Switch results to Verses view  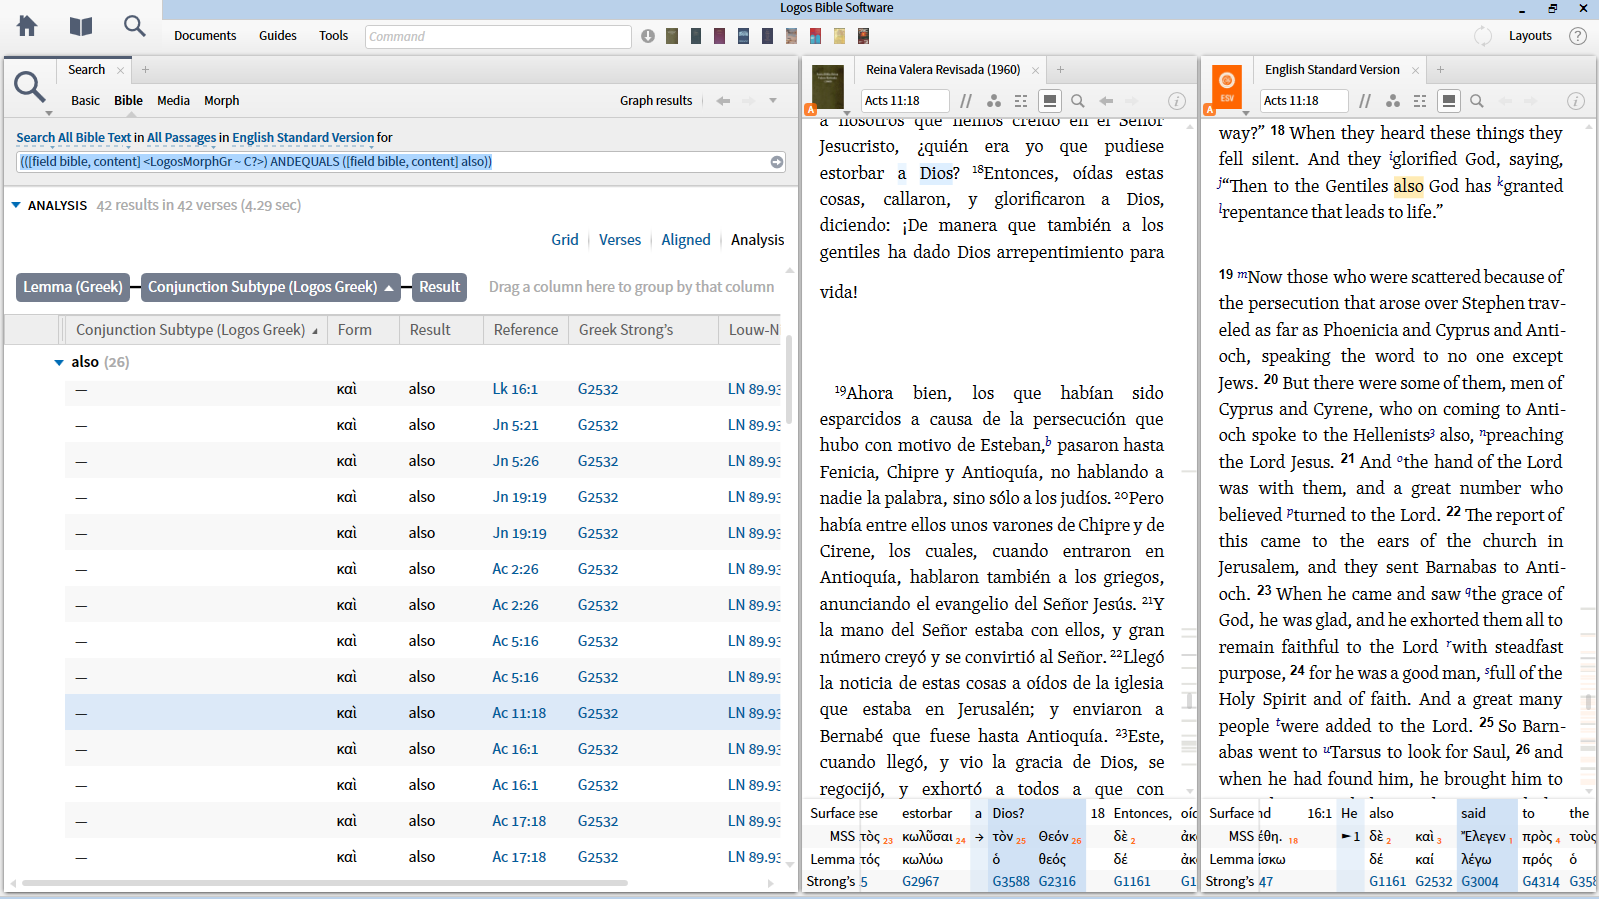point(620,240)
